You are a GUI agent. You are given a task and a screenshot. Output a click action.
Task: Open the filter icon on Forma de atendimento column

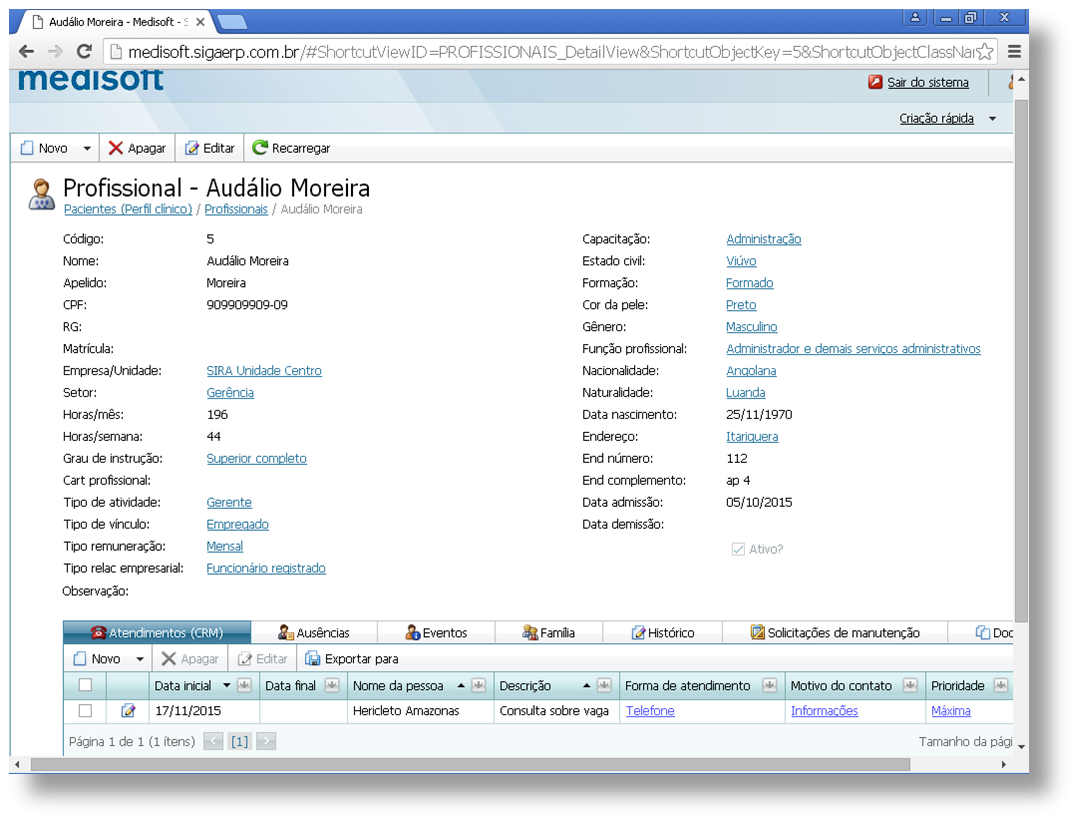point(770,685)
